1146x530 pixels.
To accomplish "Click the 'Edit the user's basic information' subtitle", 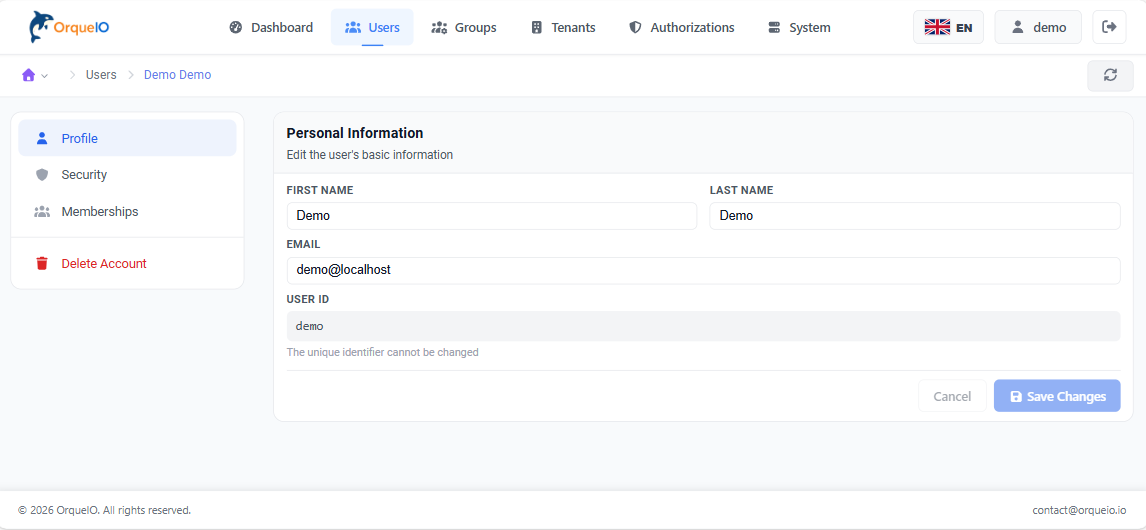I will [370, 155].
